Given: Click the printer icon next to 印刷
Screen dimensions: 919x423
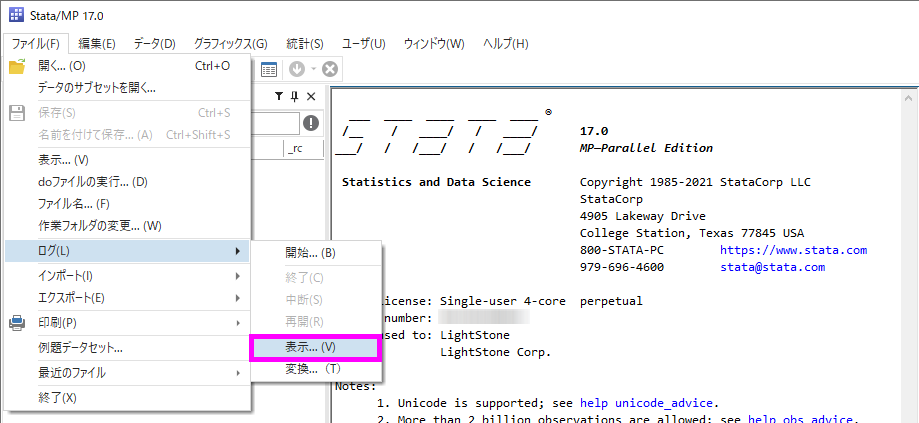Looking at the screenshot, I should tap(17, 323).
